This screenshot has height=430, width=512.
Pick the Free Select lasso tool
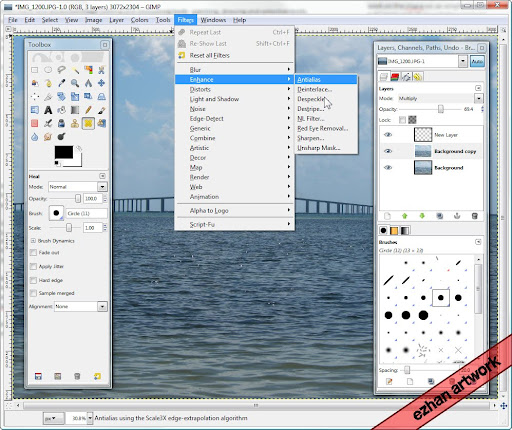[x=61, y=70]
